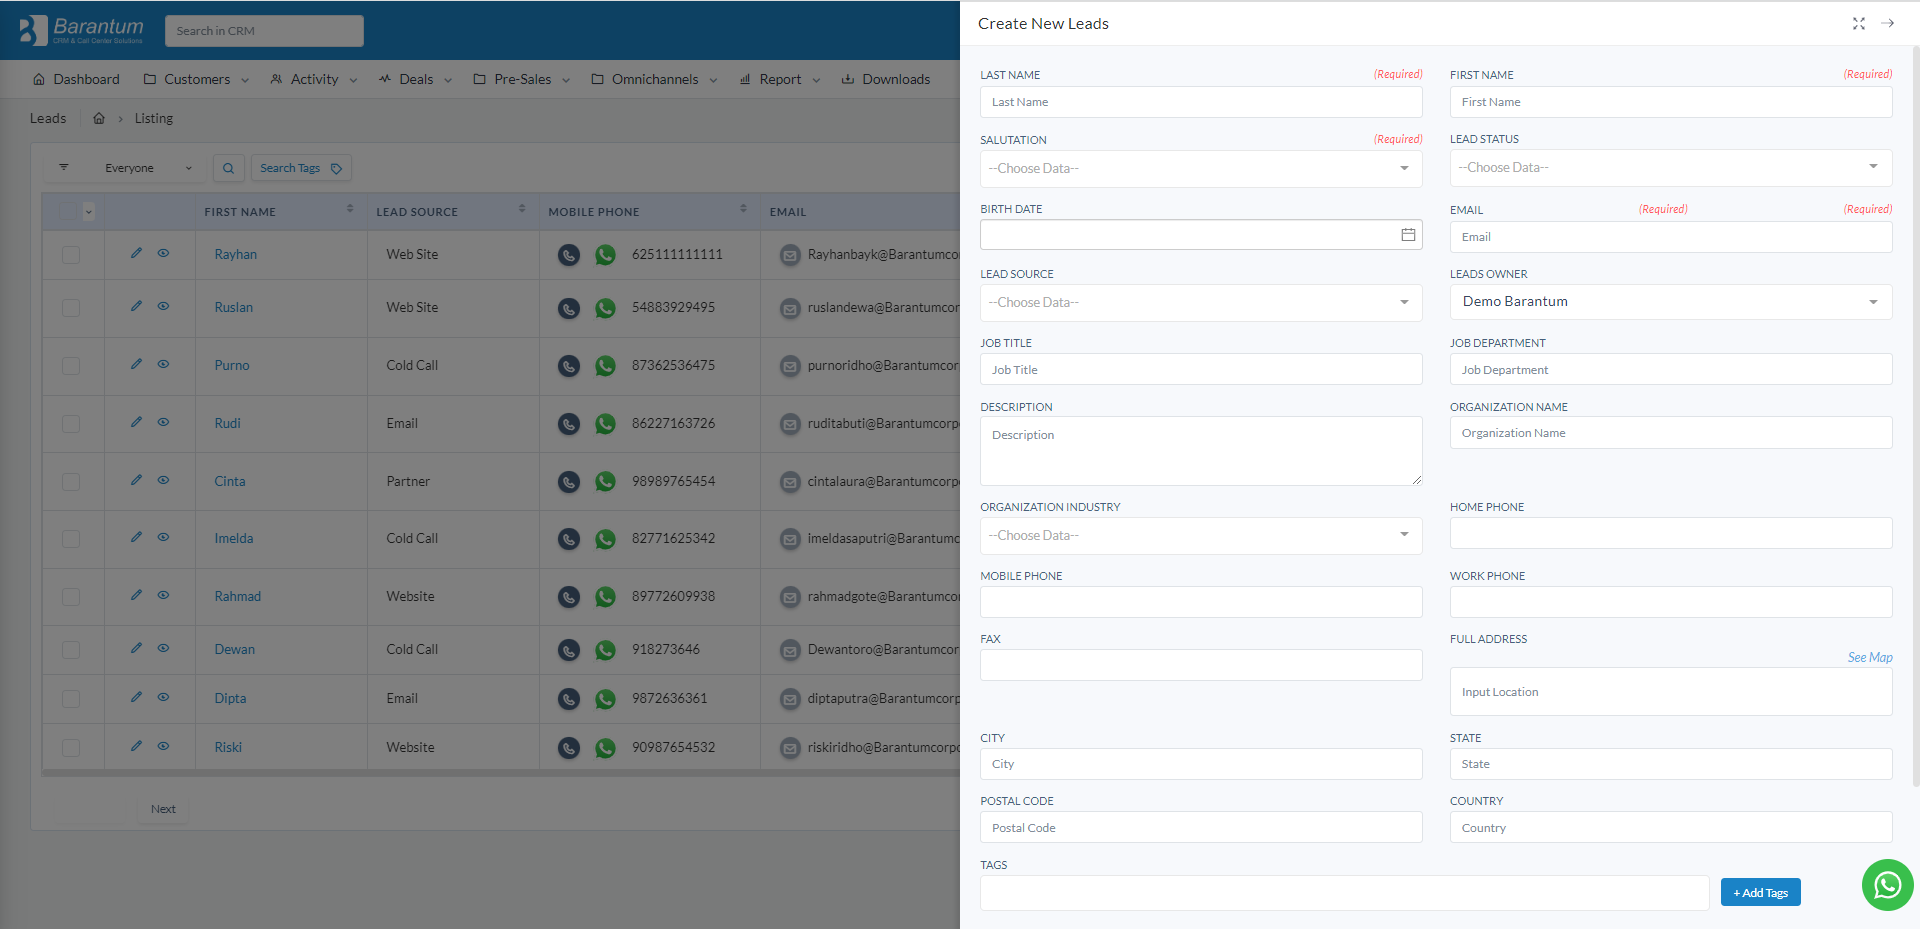
Task: Click the Description text area
Action: pyautogui.click(x=1201, y=451)
